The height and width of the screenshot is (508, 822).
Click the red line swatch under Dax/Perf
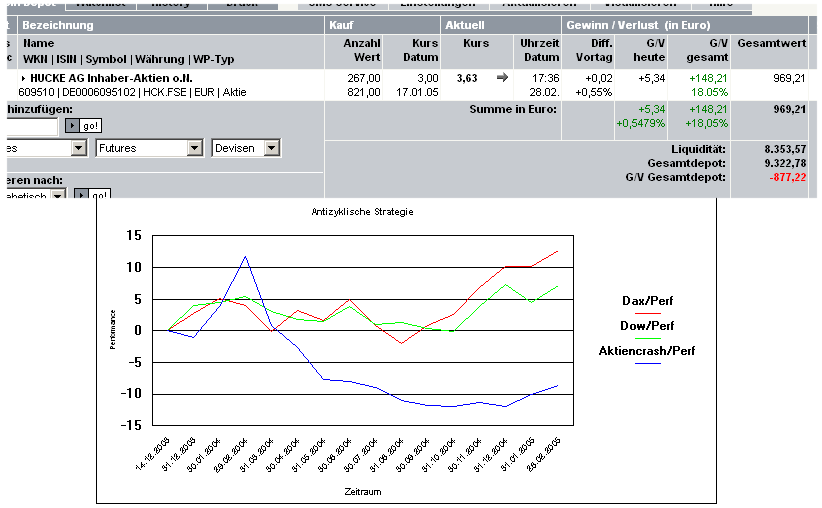coord(647,312)
